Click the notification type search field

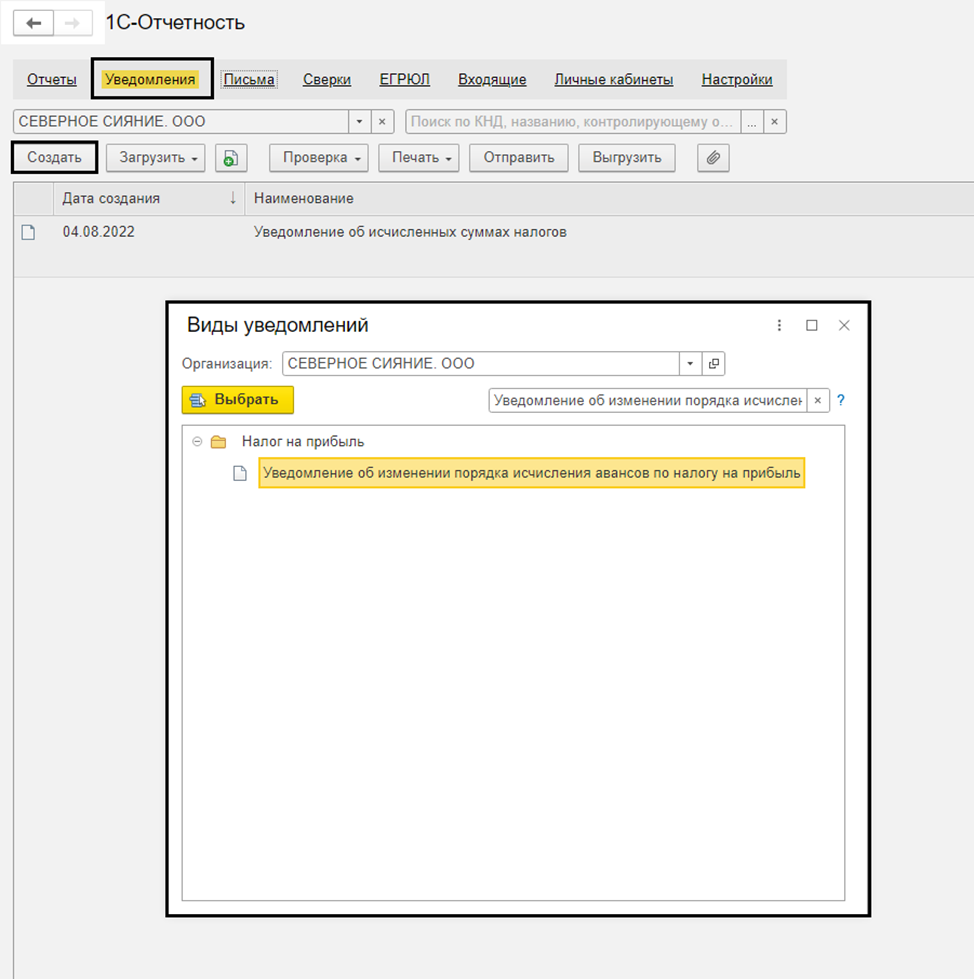(648, 401)
